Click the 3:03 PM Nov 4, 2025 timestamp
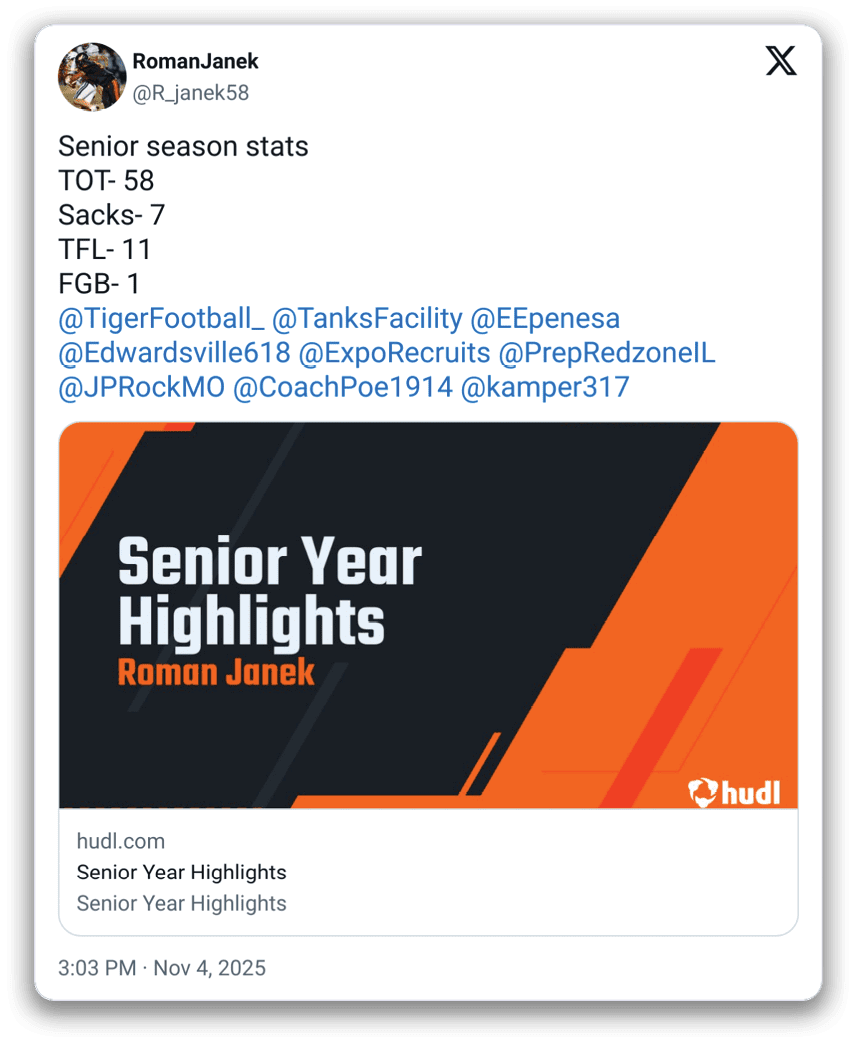Screen dimensions: 855x1043 (x=162, y=968)
